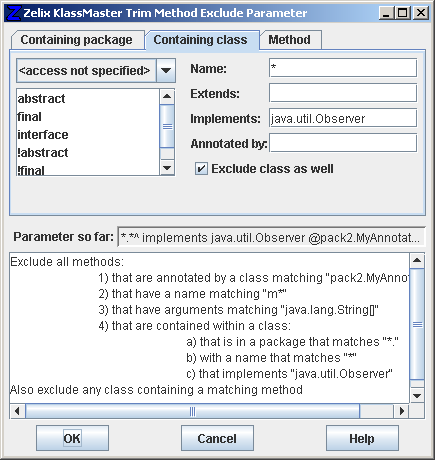The height and width of the screenshot is (460, 435).
Task: Maximize the Trim Method Exclude window
Action: 403,13
